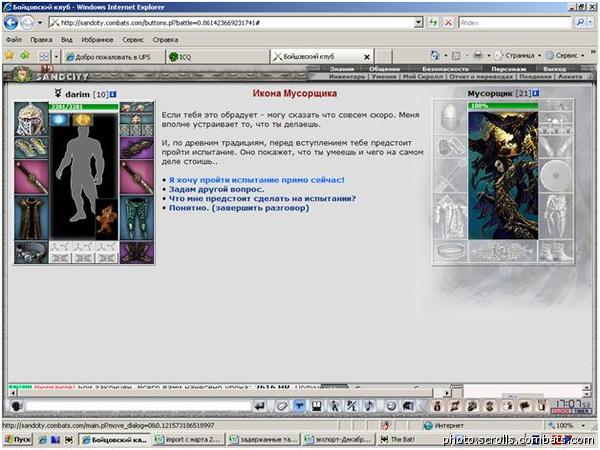Switch to the 'Добро пожаловать в UPS' tab
This screenshot has height=450, width=600.
coord(113,57)
